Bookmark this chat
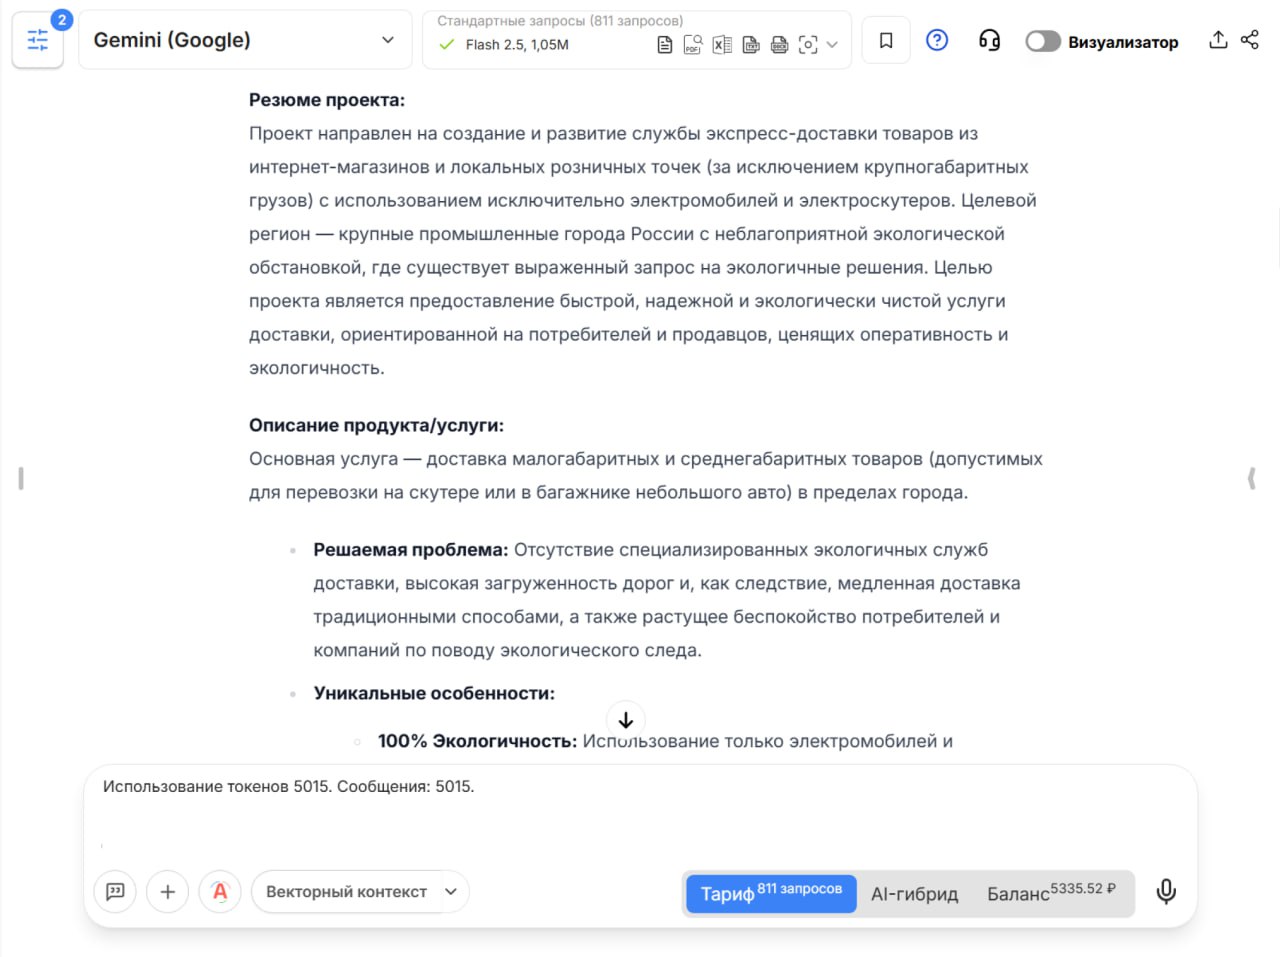The image size is (1280, 957). (x=885, y=39)
